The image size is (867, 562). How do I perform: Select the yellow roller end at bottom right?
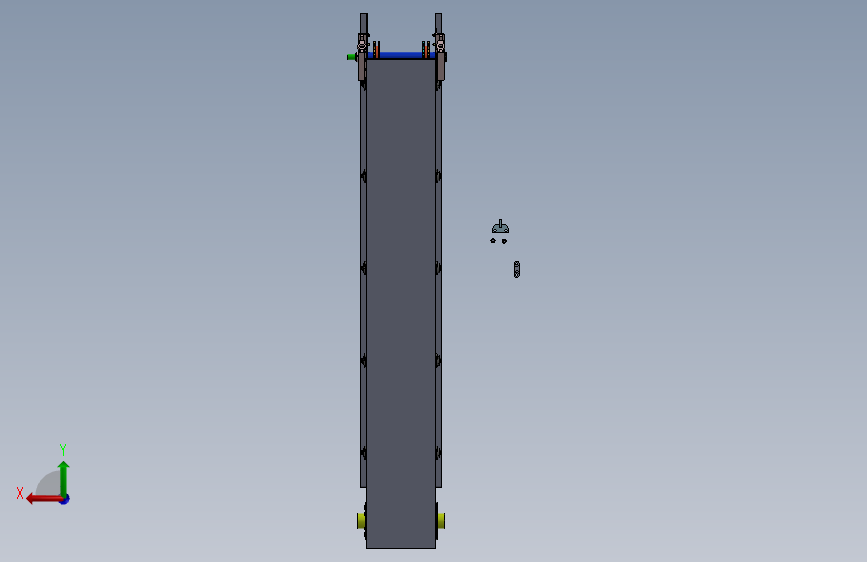(x=441, y=521)
